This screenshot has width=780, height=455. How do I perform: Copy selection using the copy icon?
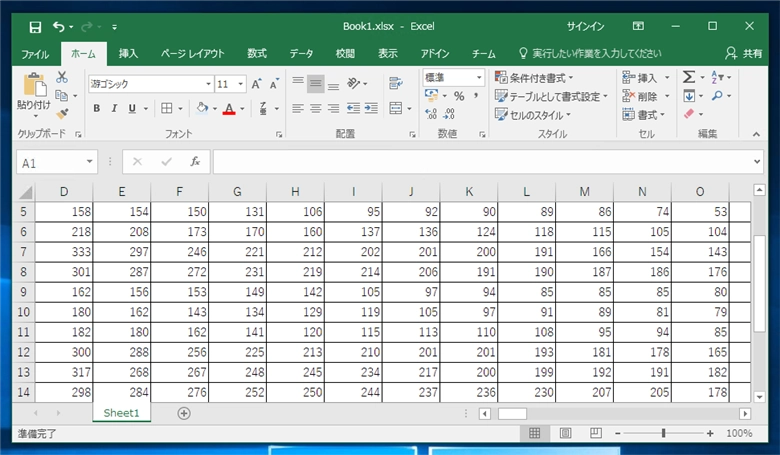62,95
